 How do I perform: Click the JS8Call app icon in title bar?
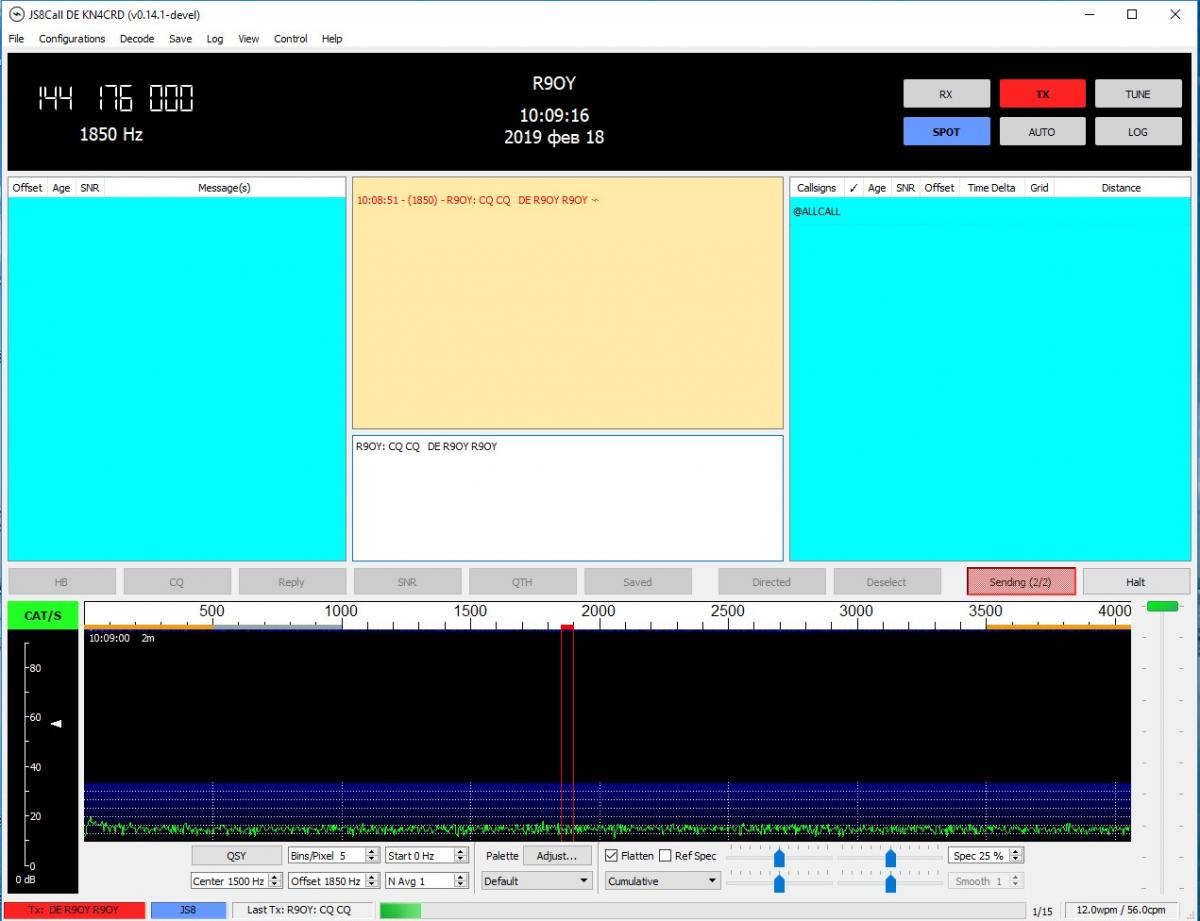click(16, 14)
